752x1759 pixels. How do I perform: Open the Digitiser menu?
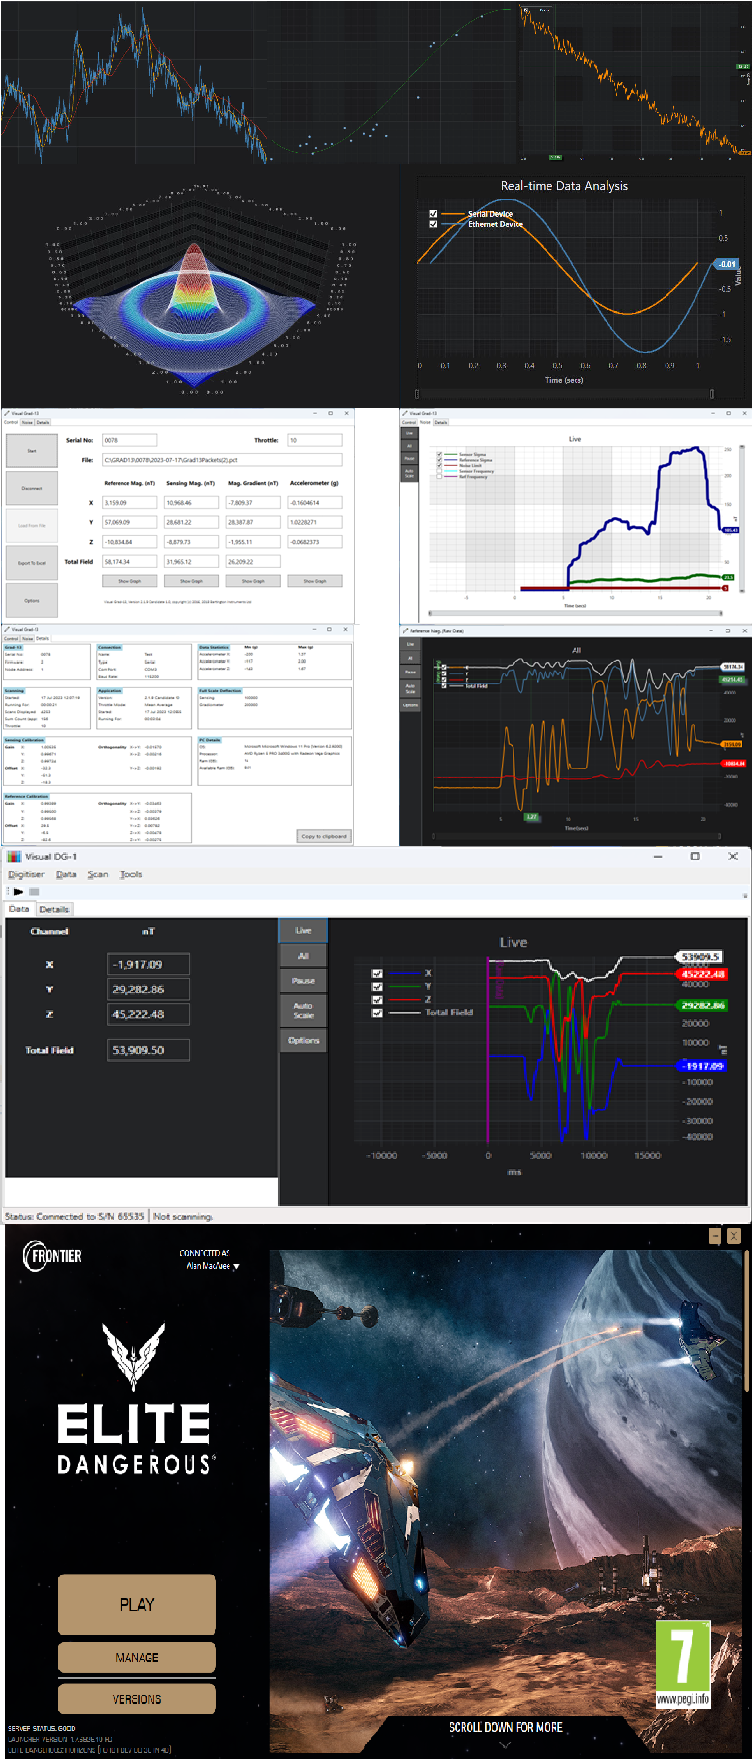(x=27, y=874)
